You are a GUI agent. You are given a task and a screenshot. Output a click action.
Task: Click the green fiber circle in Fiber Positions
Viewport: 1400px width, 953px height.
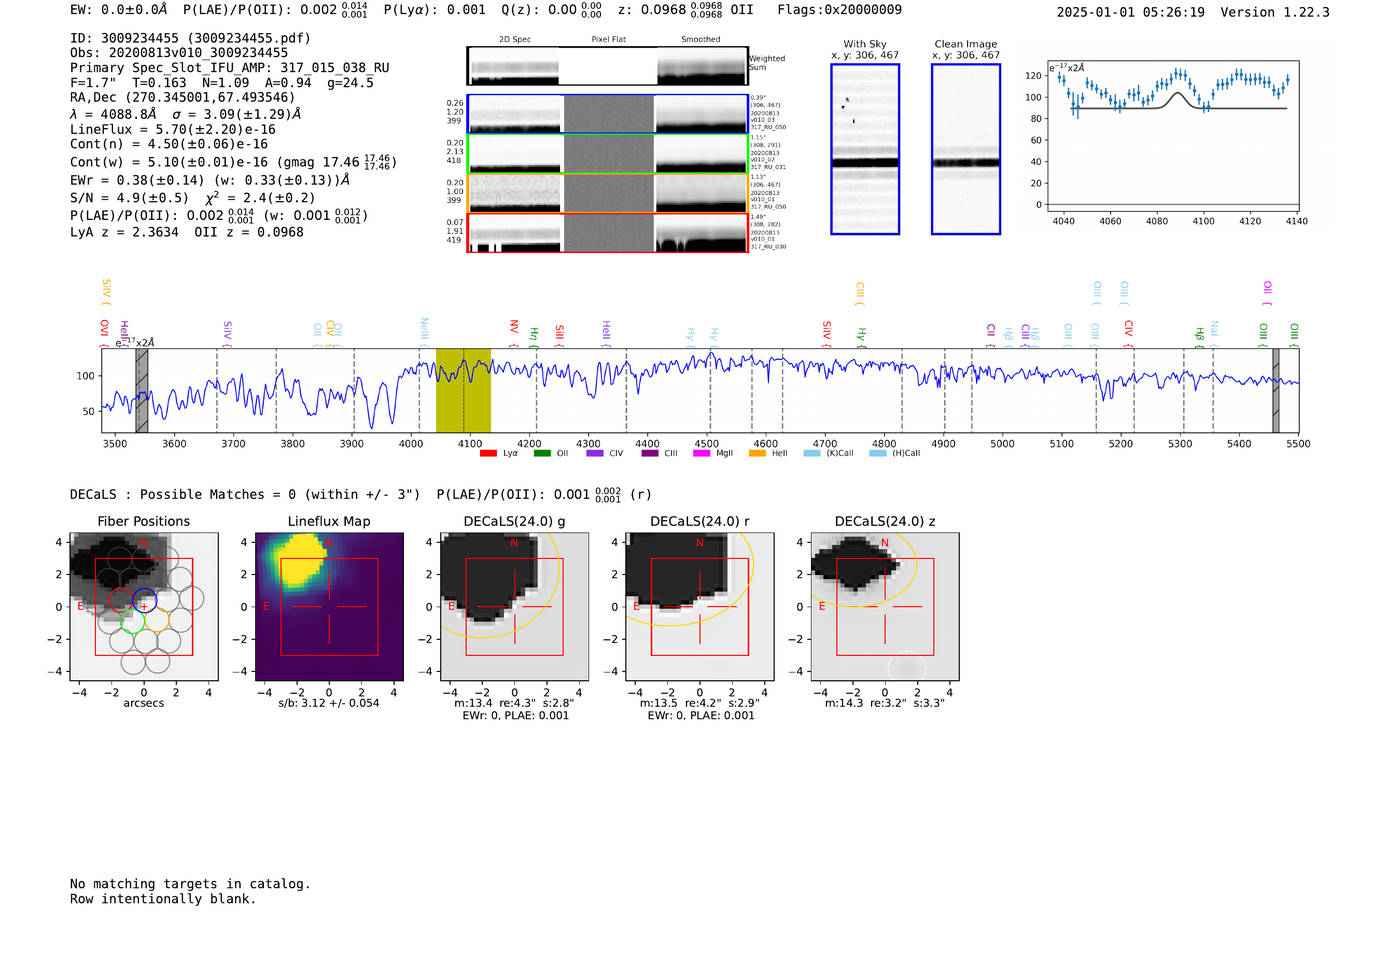pyautogui.click(x=132, y=622)
